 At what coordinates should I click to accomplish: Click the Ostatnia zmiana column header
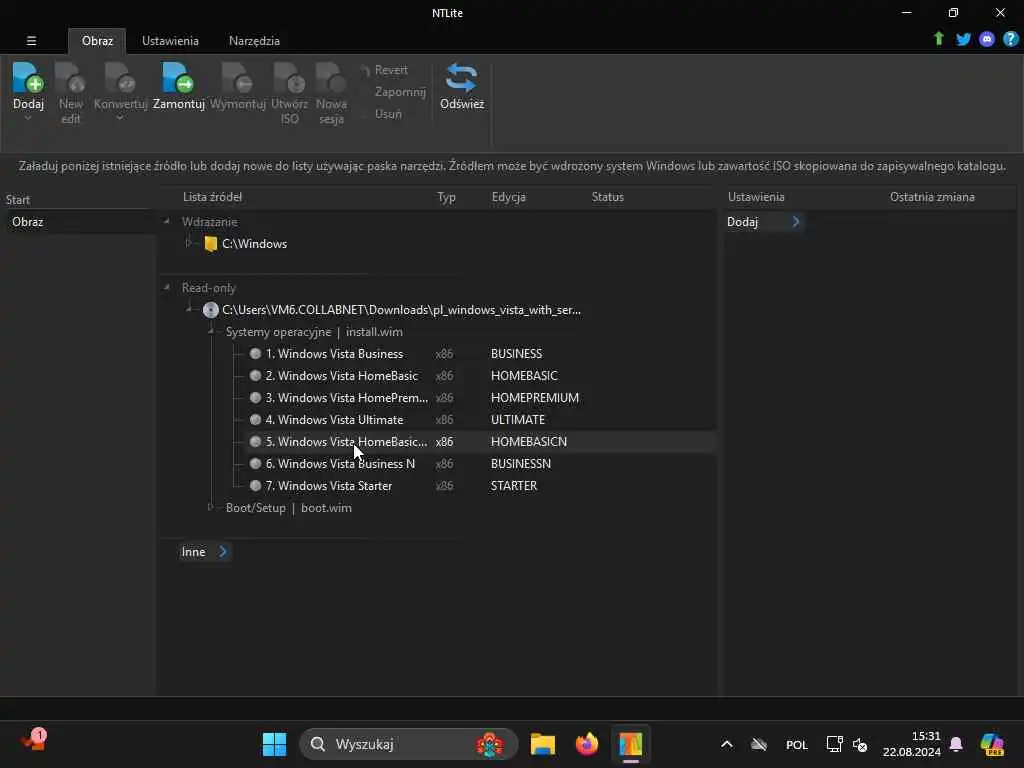(x=932, y=197)
